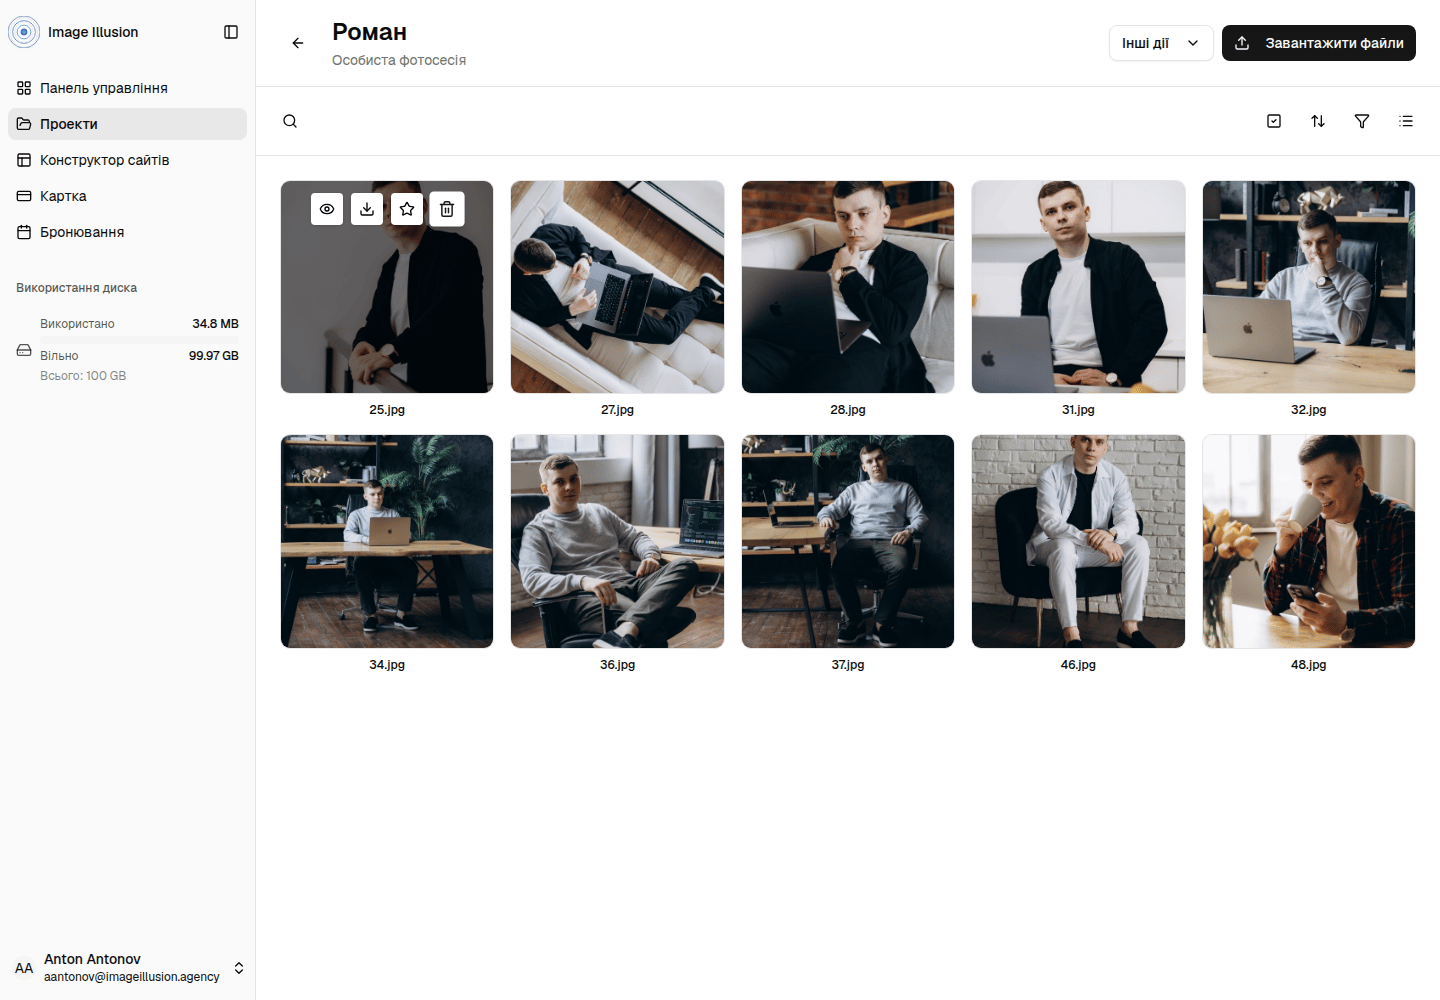This screenshot has width=1440, height=1000.
Task: Go back with the arrow icon
Action: click(x=298, y=43)
